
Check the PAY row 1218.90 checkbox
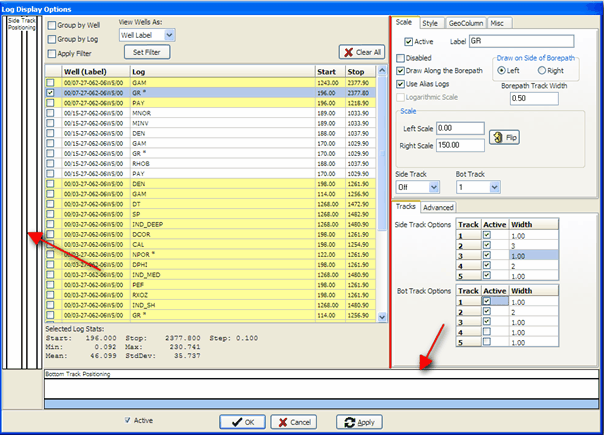point(50,103)
